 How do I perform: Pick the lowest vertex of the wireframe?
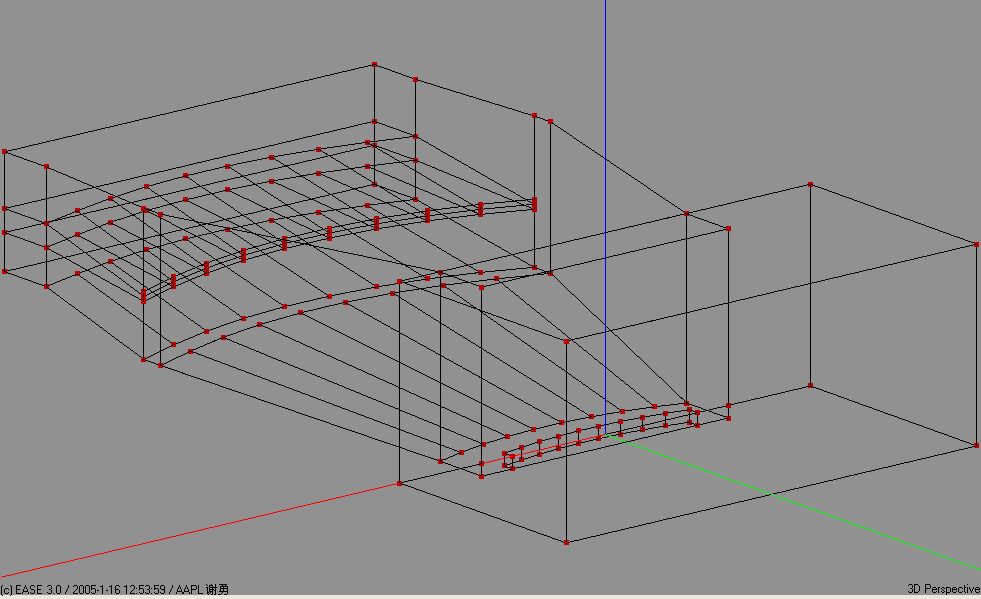click(567, 542)
